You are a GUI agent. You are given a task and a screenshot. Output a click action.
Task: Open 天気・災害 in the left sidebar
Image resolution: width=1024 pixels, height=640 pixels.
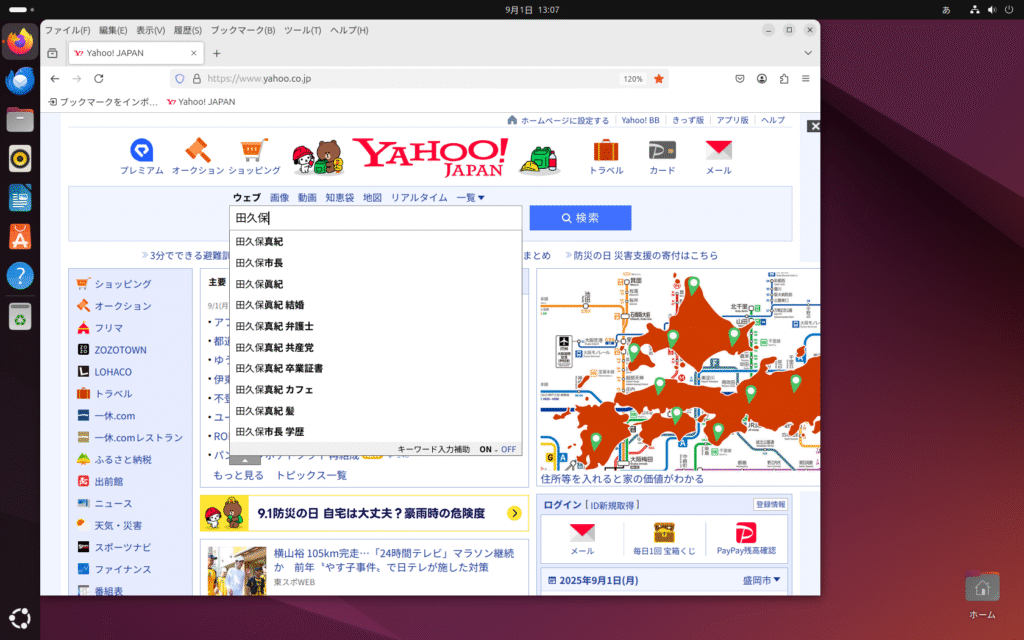click(x=118, y=526)
